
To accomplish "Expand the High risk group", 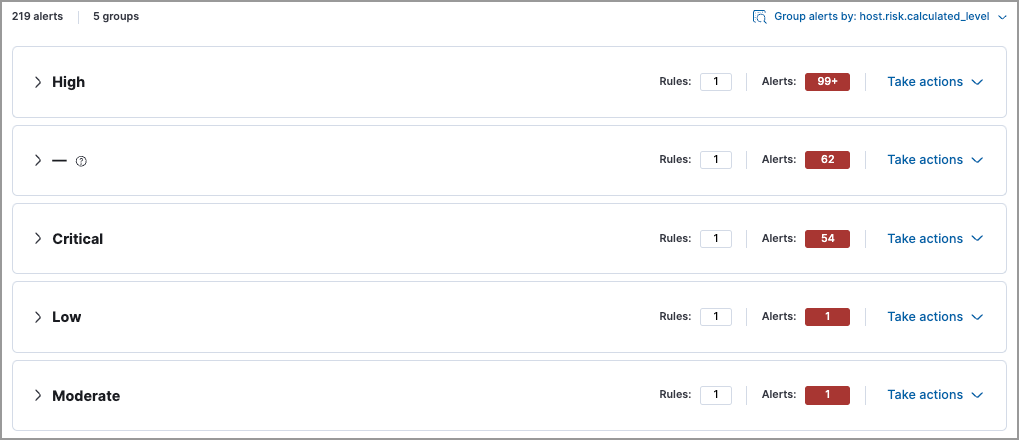I will pos(38,82).
